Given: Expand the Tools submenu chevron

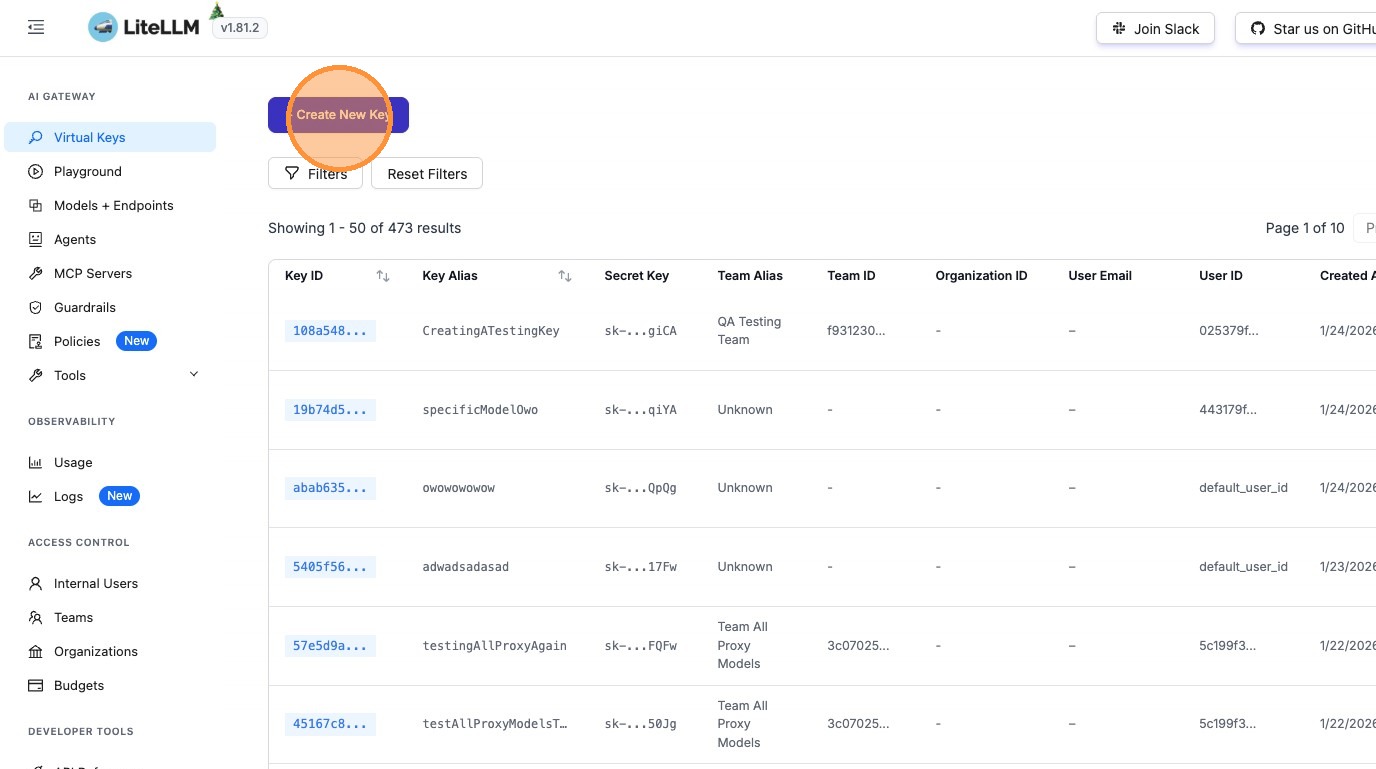Looking at the screenshot, I should [x=194, y=375].
